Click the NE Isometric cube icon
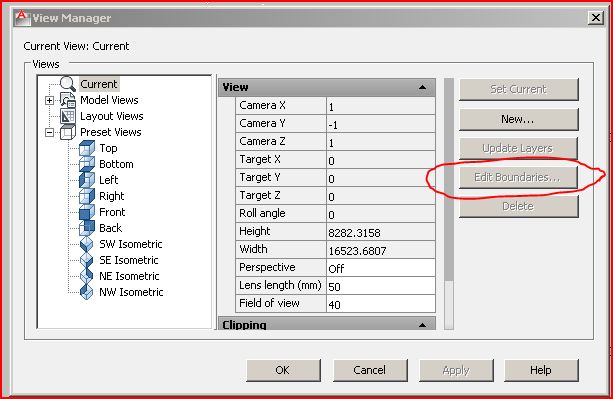Screen dimensions: 613x399 pyautogui.click(x=86, y=276)
